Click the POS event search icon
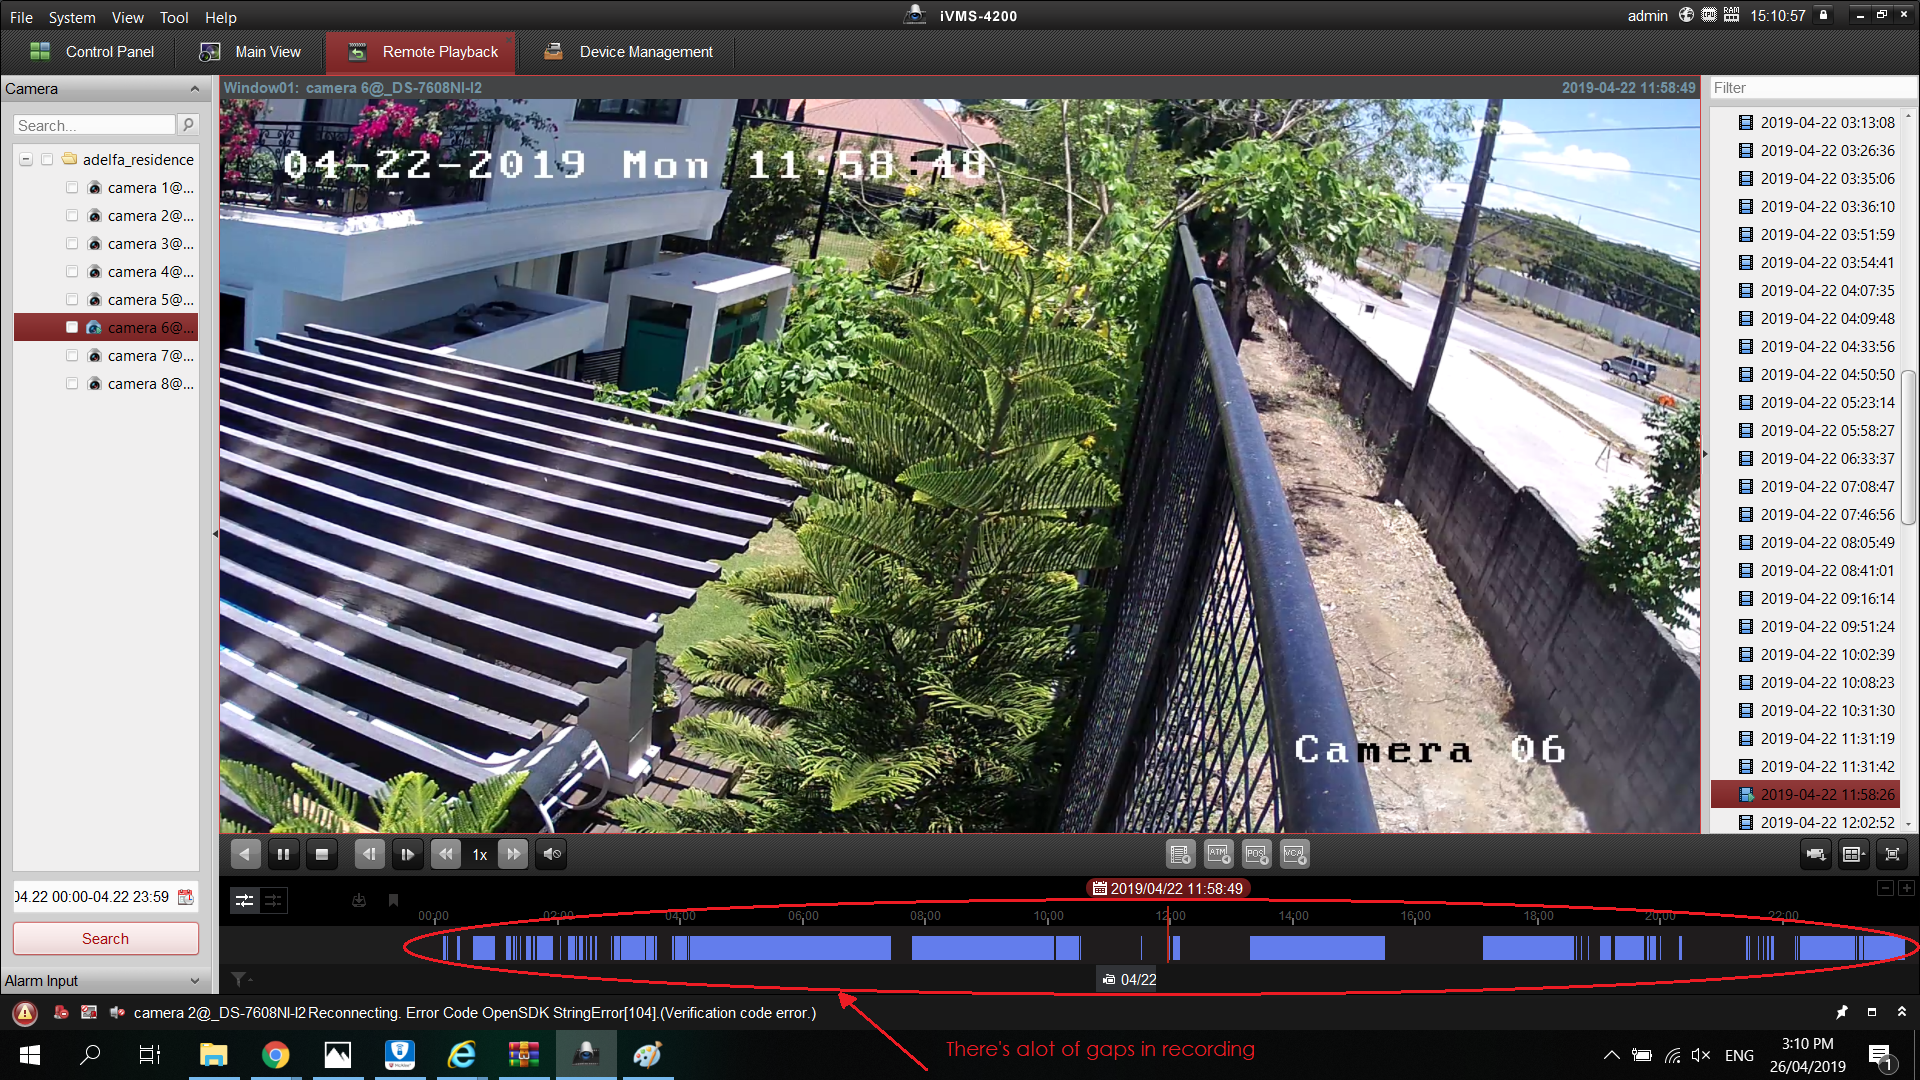1920x1080 pixels. [1256, 854]
